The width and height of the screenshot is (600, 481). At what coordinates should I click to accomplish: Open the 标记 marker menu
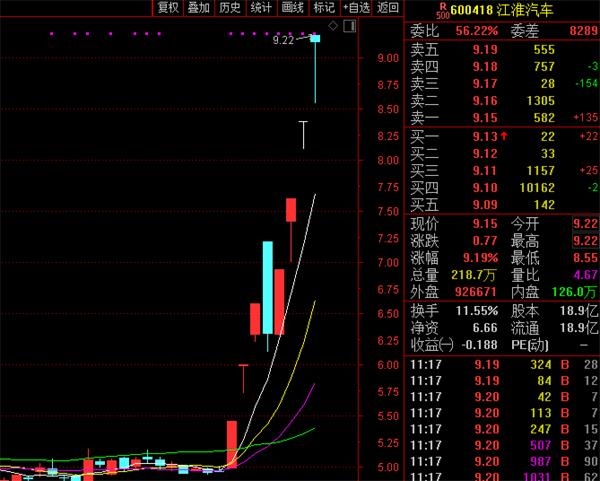(324, 8)
